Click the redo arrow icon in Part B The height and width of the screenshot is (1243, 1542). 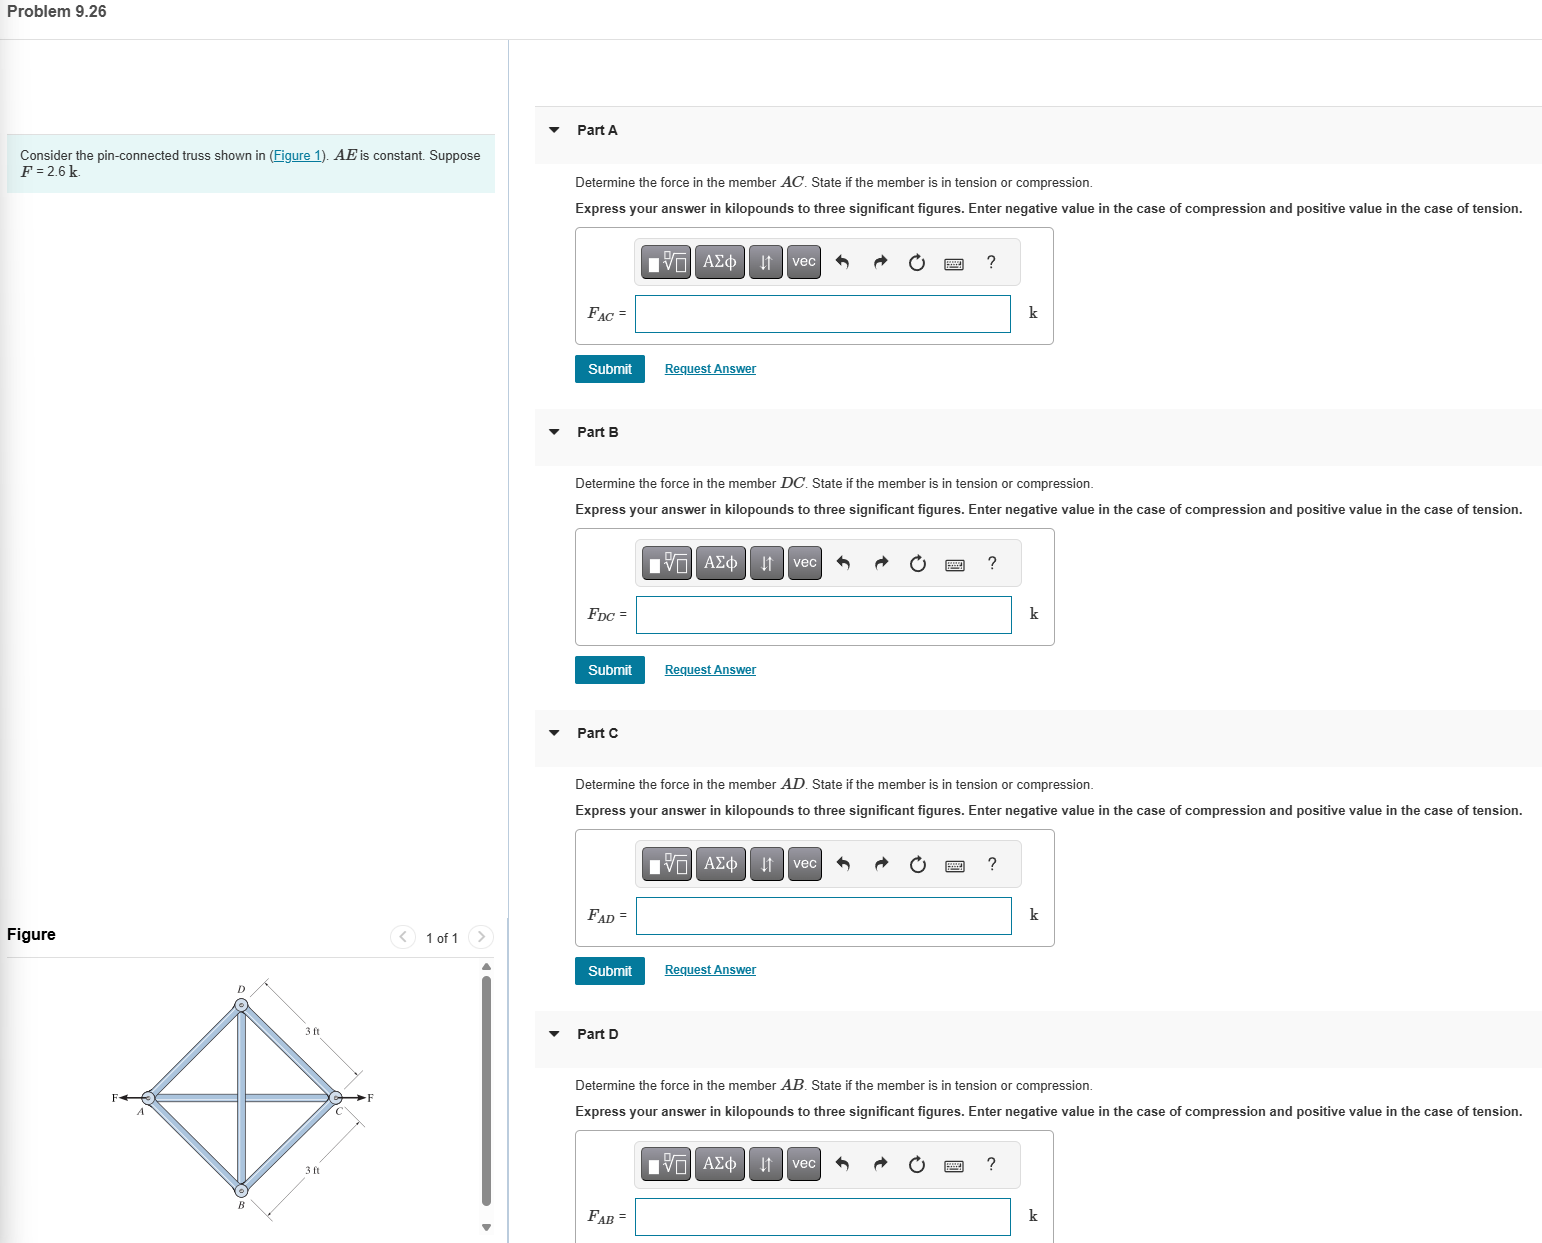point(881,562)
